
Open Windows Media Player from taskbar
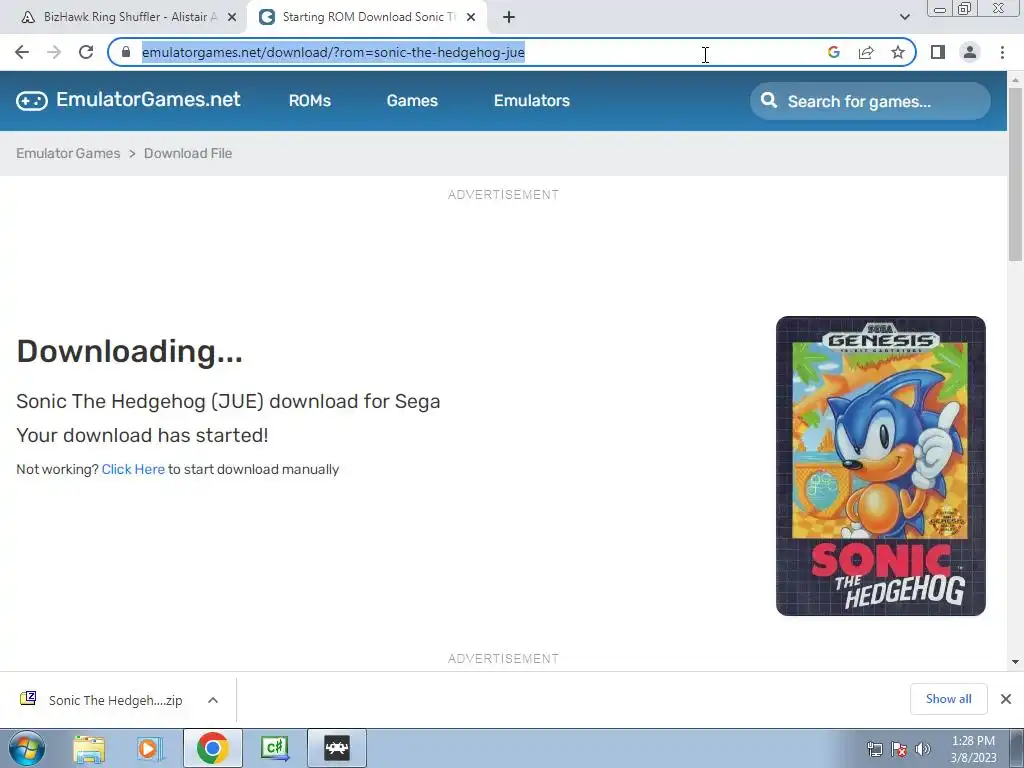(150, 748)
